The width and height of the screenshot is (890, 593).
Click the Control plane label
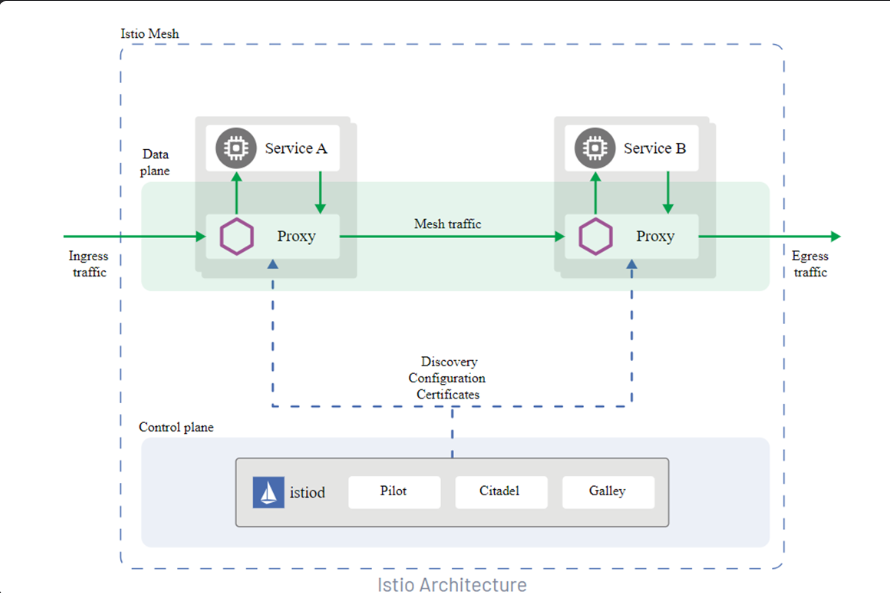[x=176, y=427]
